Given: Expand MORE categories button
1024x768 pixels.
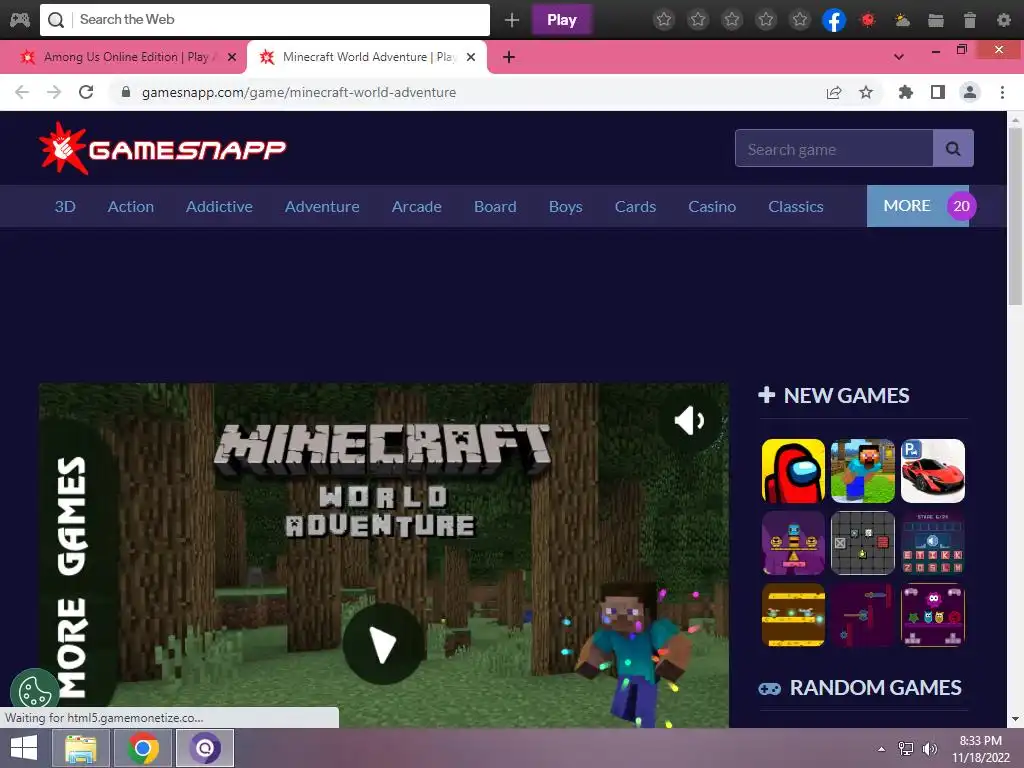Looking at the screenshot, I should pyautogui.click(x=918, y=206).
